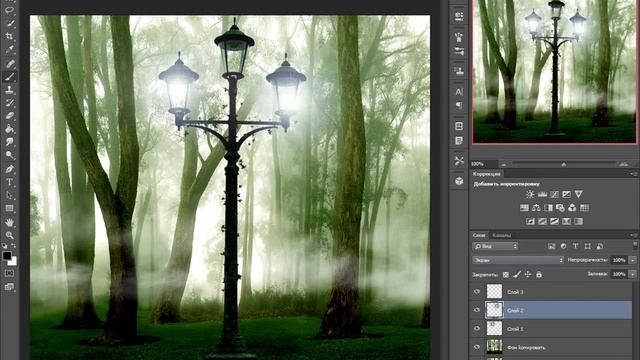Select the Eyedropper tool
640x360 pixels.
point(9,49)
